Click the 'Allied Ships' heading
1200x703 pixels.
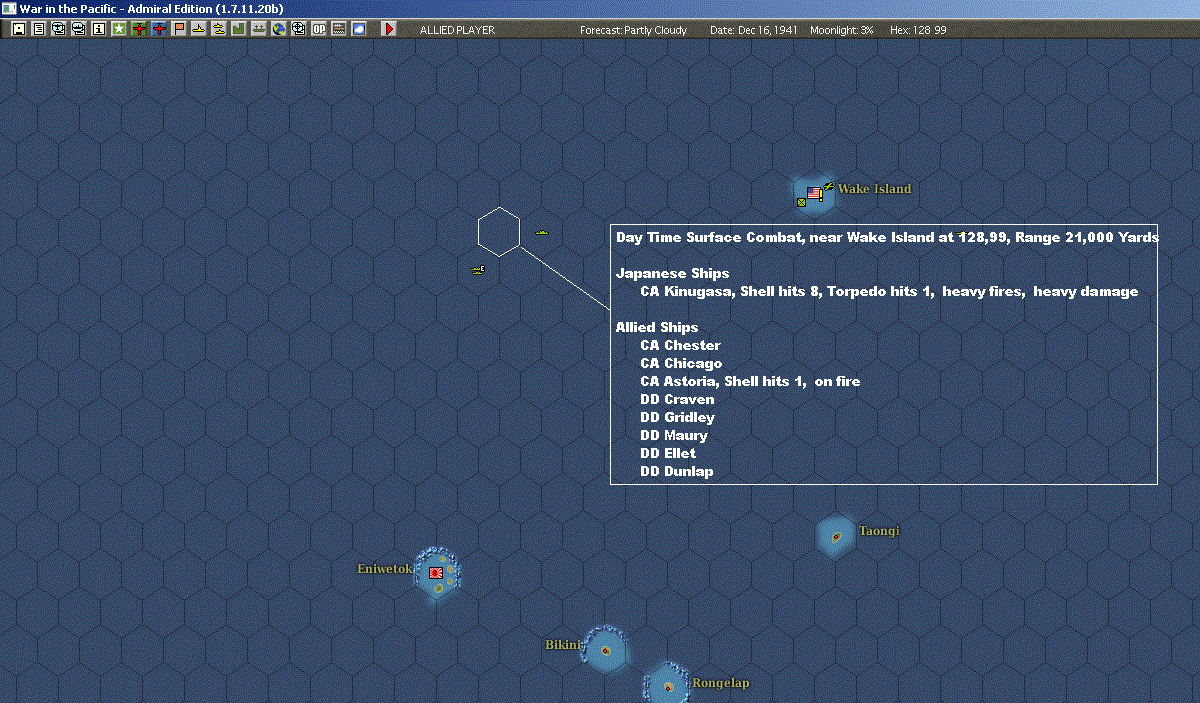click(x=657, y=328)
